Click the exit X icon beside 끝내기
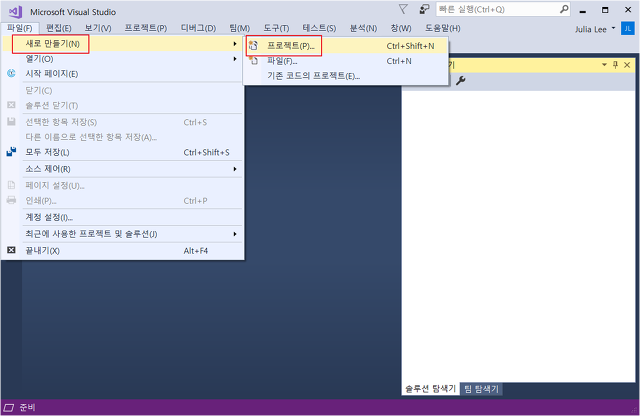The width and height of the screenshot is (640, 416). point(11,250)
